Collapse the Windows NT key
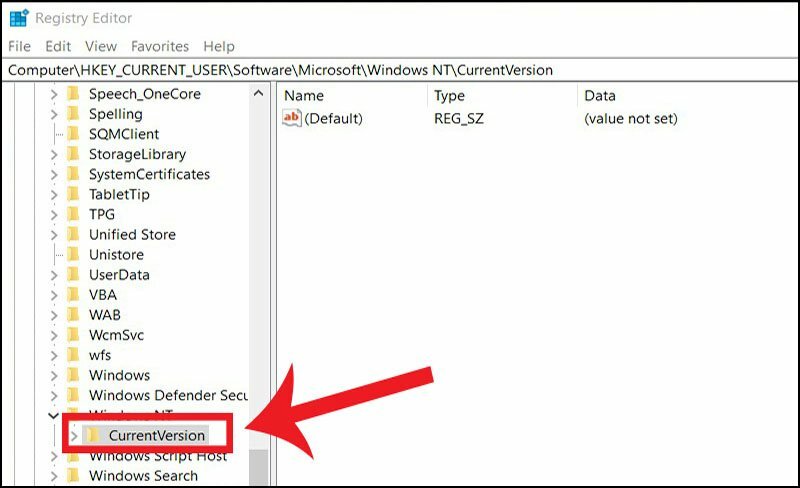The height and width of the screenshot is (488, 800). pyautogui.click(x=54, y=416)
